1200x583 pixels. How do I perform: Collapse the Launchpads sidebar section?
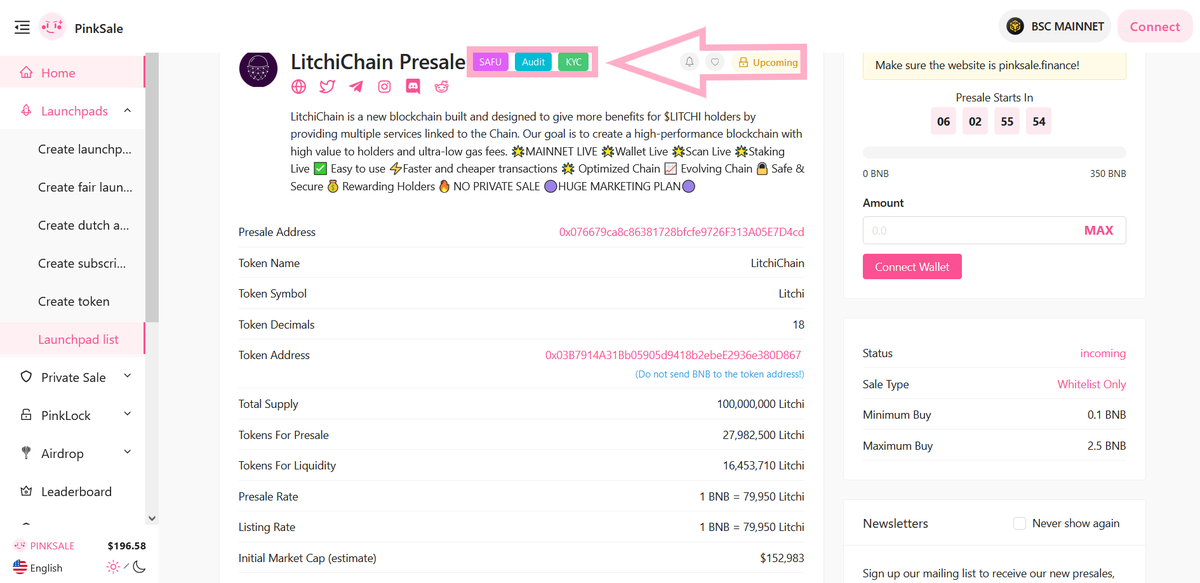127,111
